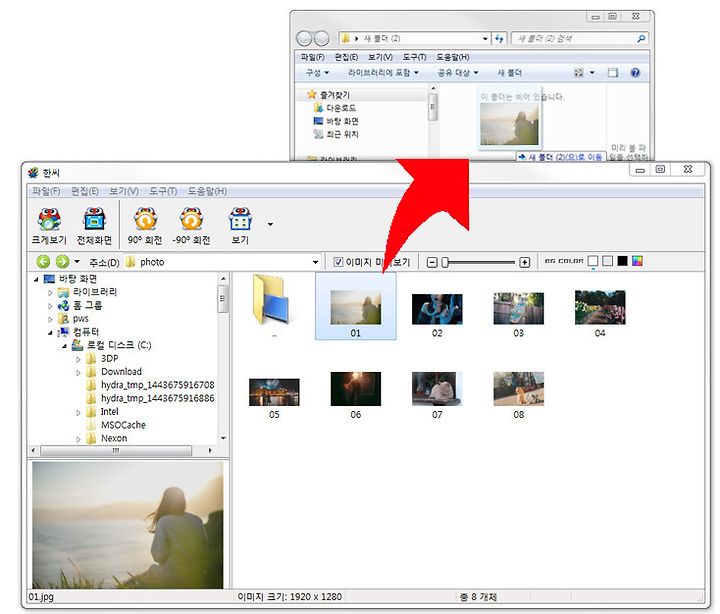
Task: Open 도움말(H) menu in 한씨 window
Action: (207, 191)
